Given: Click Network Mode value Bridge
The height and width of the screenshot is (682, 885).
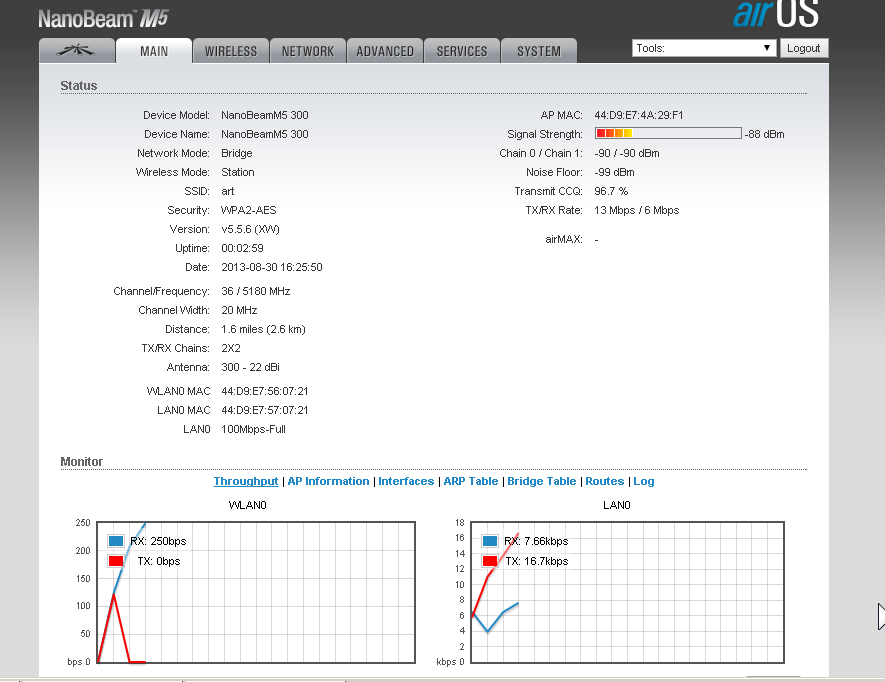Looking at the screenshot, I should tap(236, 153).
